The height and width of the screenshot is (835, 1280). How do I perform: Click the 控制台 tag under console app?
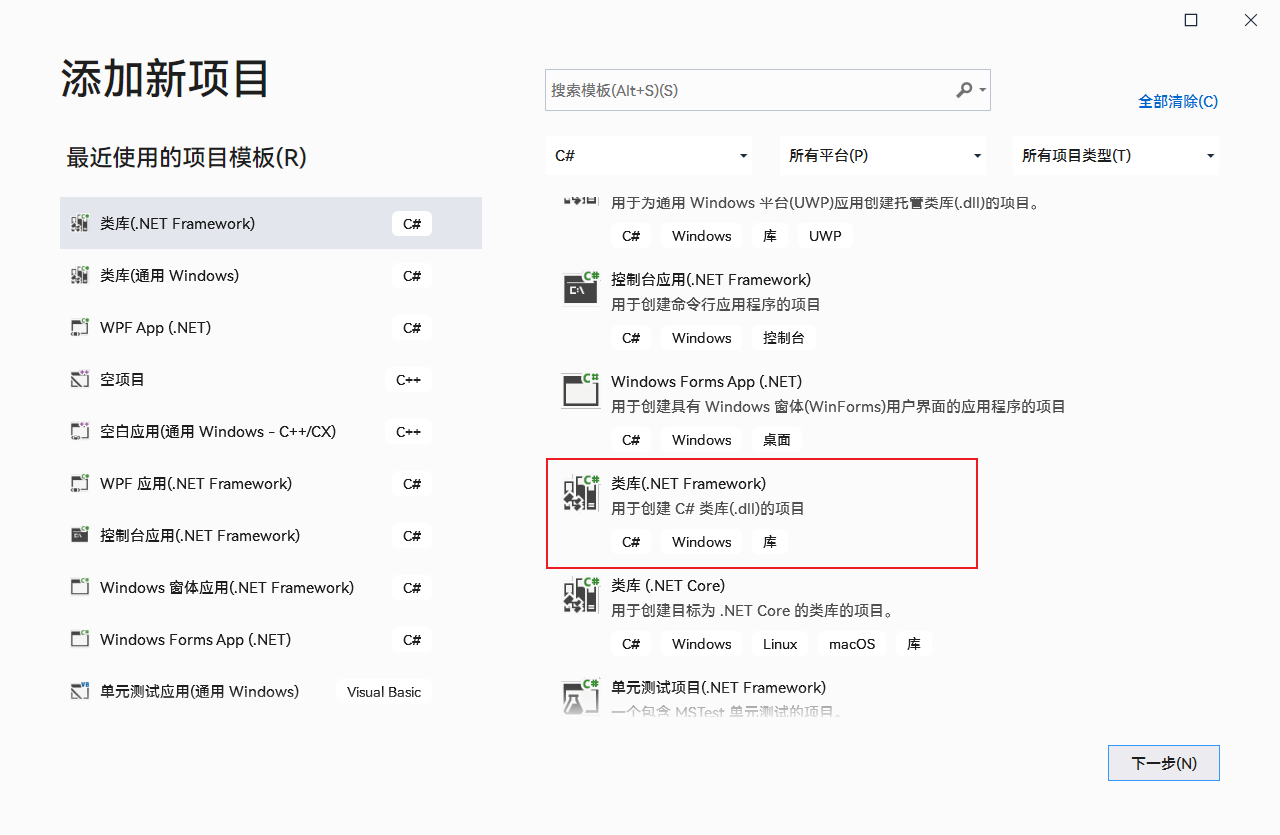point(784,338)
